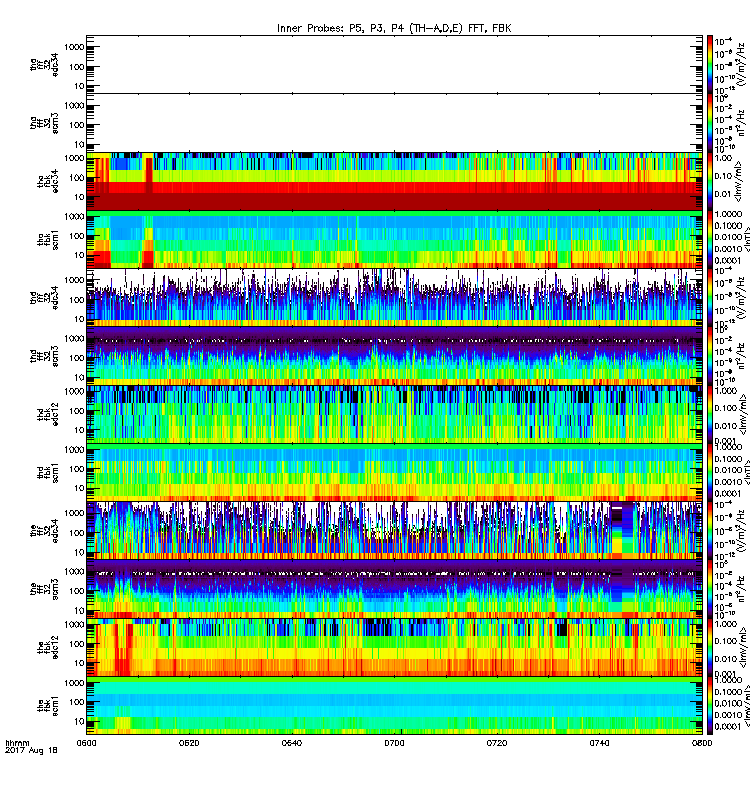Click the color bar beside the fff scm3 panel
750x800 pixels.
[710, 589]
